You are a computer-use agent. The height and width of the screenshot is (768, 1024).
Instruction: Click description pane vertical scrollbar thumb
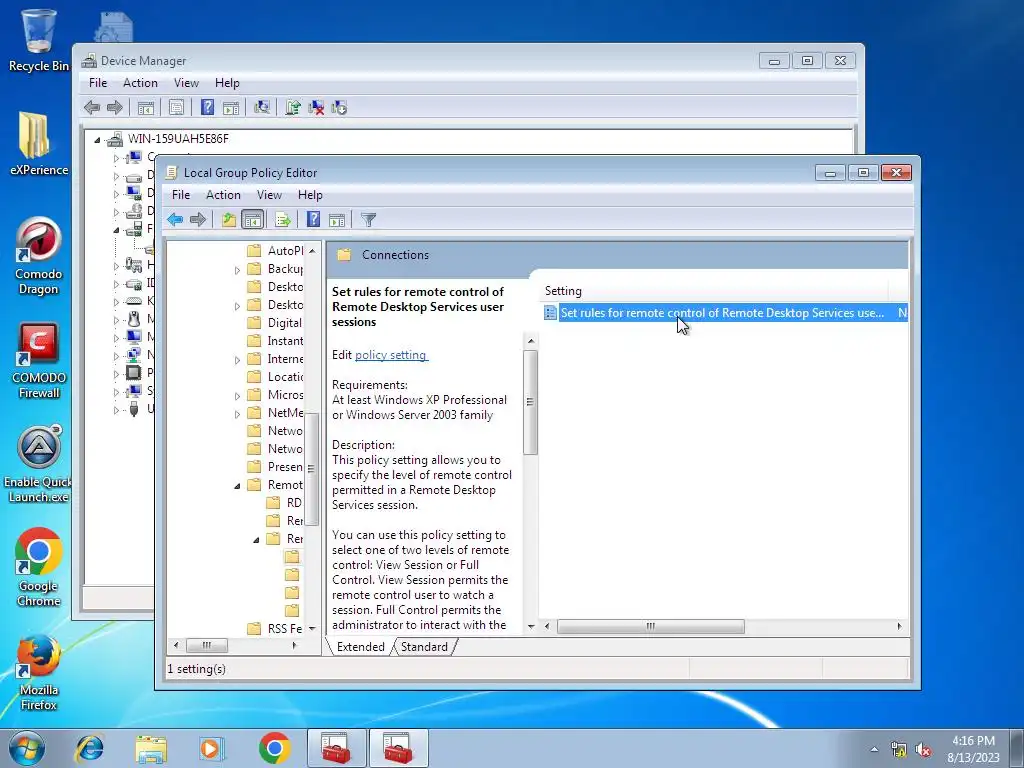click(530, 402)
